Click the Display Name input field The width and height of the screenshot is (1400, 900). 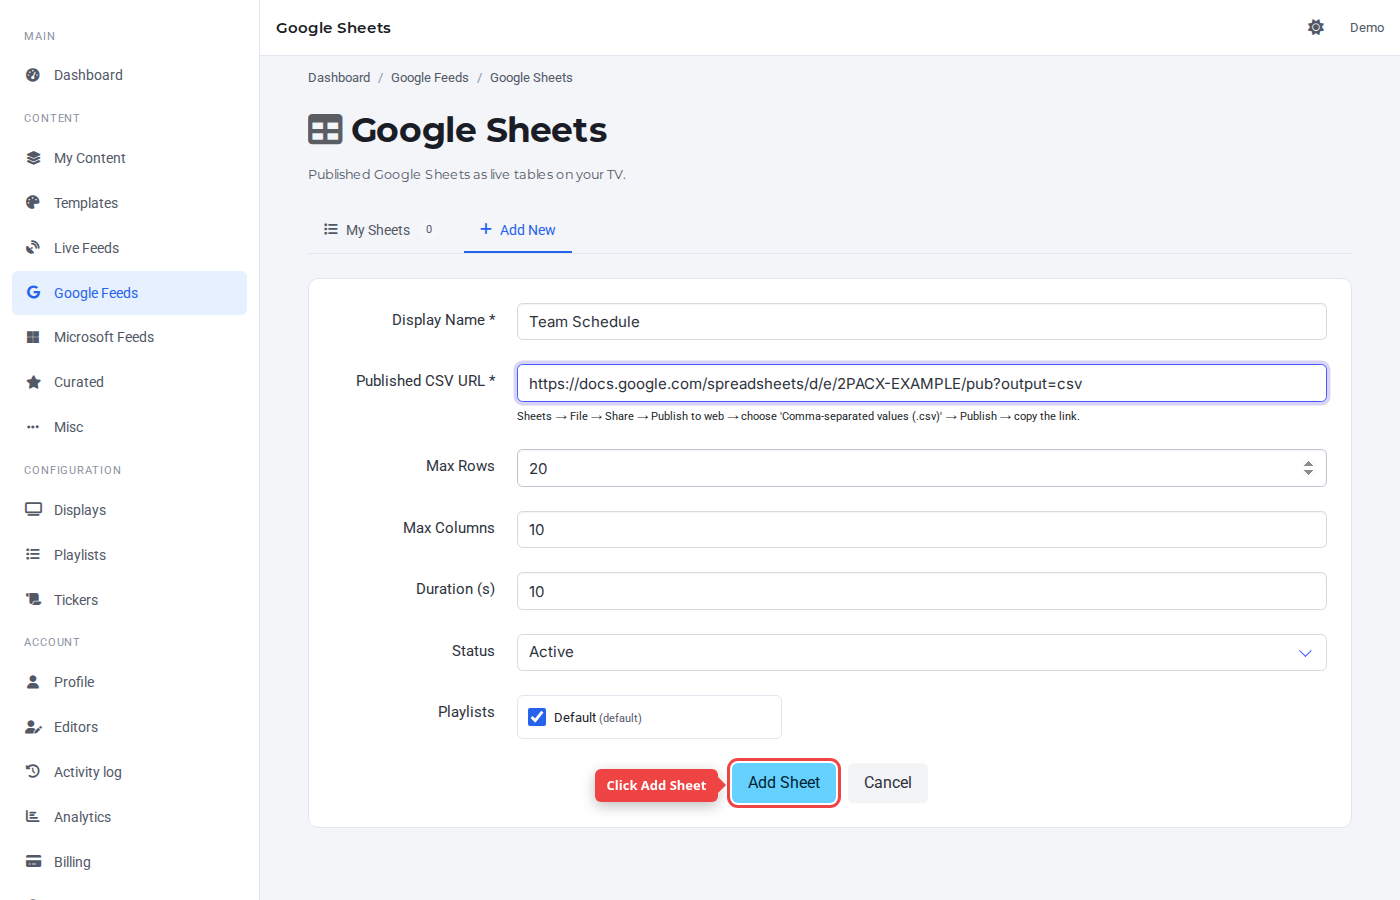coord(921,322)
